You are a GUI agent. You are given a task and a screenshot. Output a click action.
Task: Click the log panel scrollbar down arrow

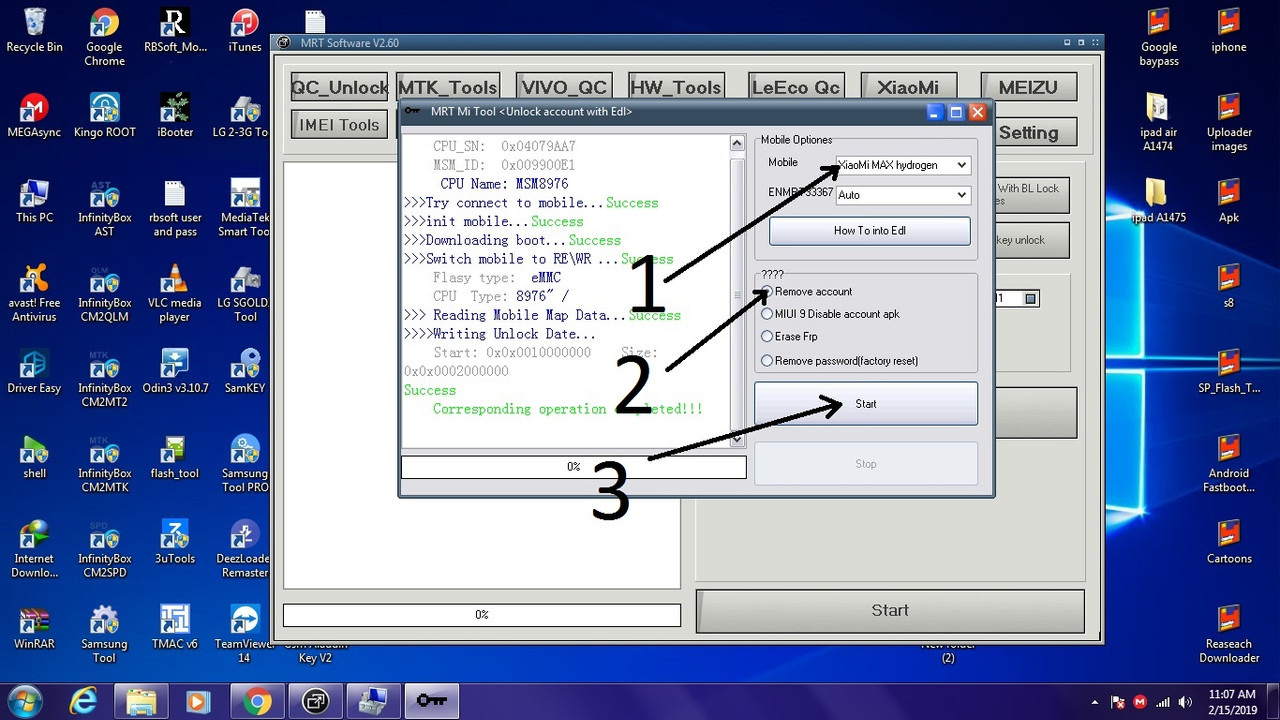[x=737, y=438]
